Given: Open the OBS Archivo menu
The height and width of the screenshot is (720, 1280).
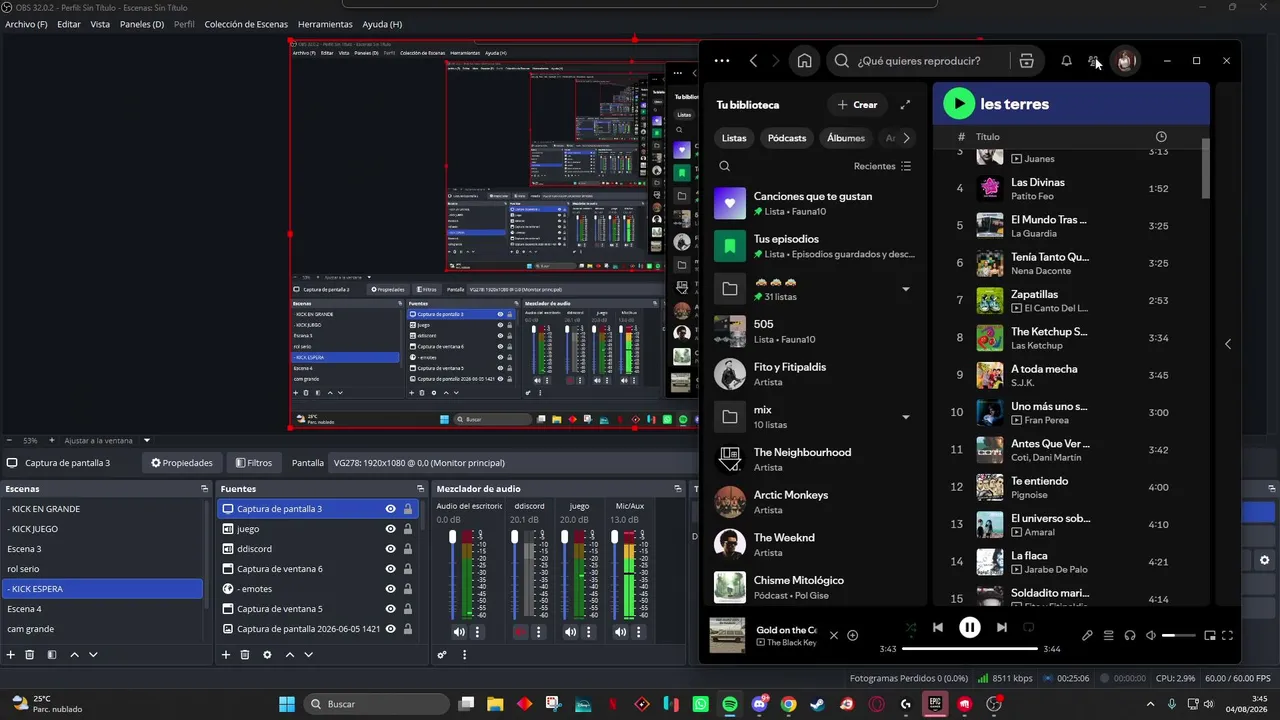Looking at the screenshot, I should pos(26,24).
